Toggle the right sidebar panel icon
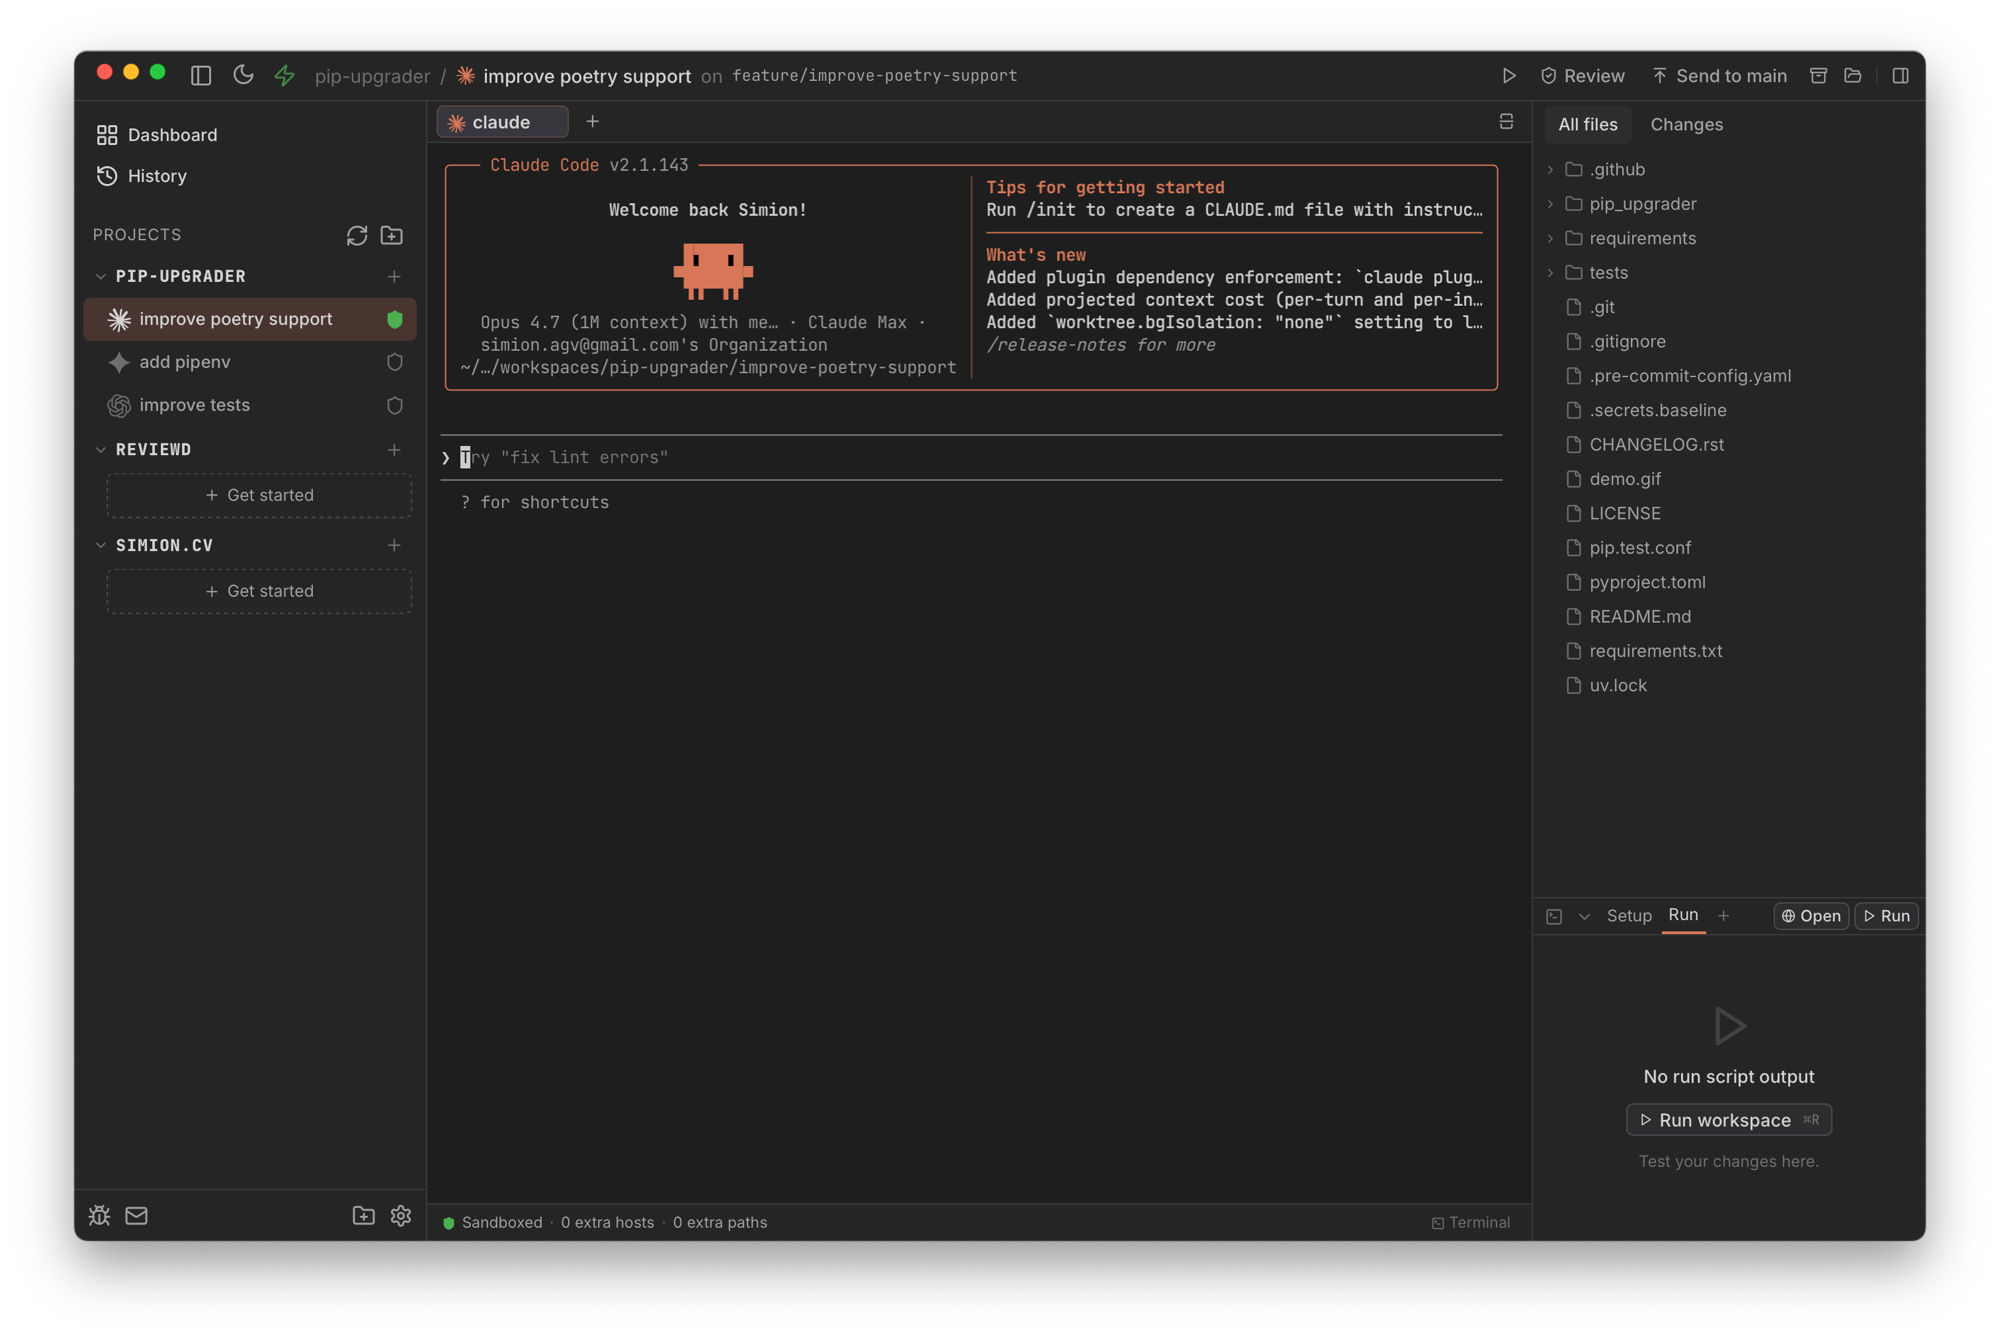This screenshot has width=2000, height=1339. [1901, 76]
